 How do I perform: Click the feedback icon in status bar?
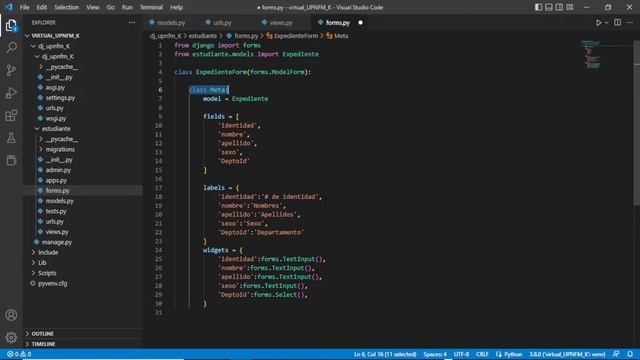[x=616, y=354]
